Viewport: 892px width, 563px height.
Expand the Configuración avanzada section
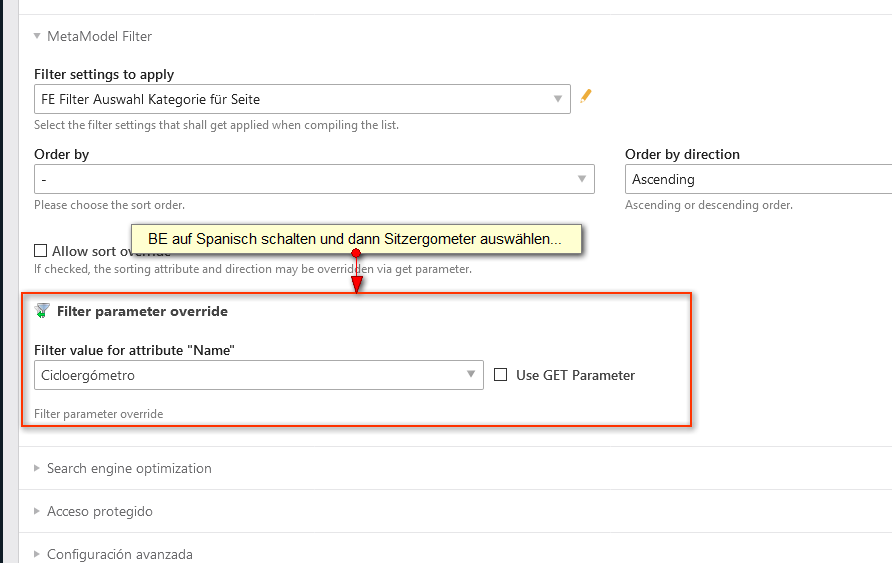pos(119,554)
